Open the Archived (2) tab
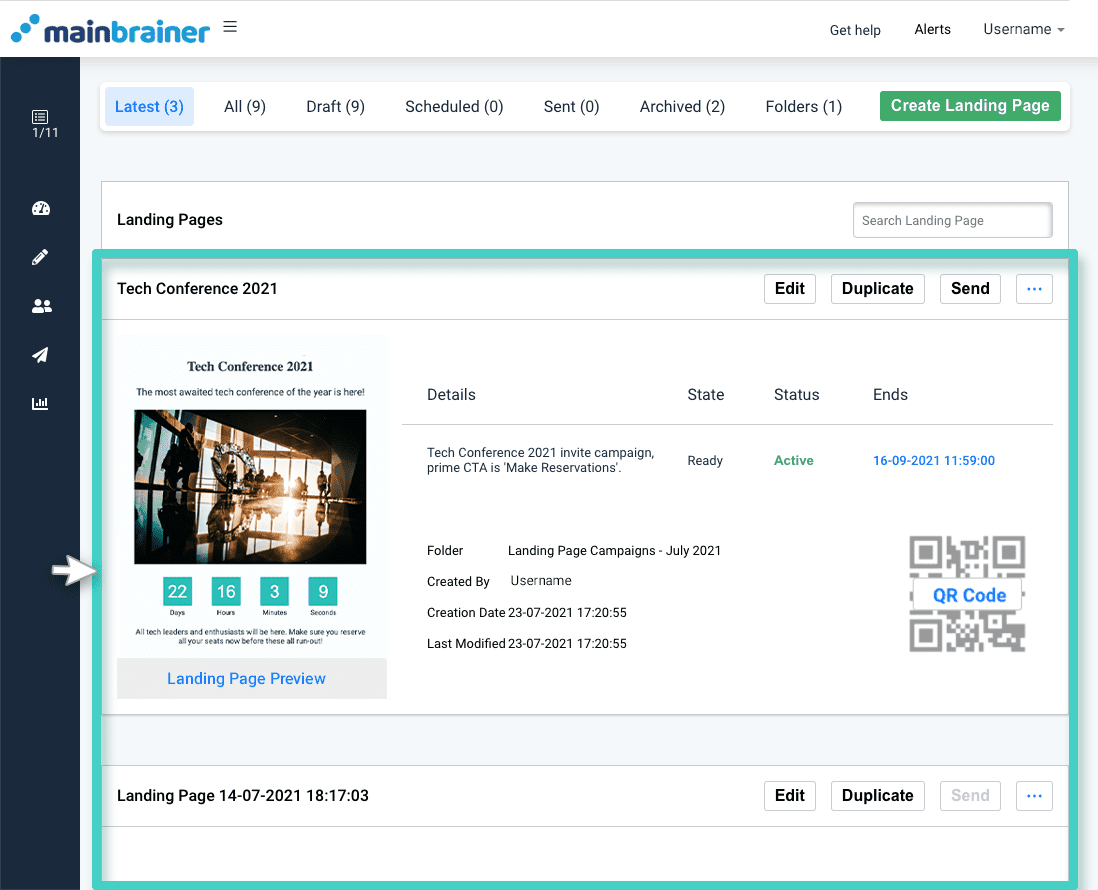Viewport: 1098px width, 890px height. pyautogui.click(x=681, y=106)
